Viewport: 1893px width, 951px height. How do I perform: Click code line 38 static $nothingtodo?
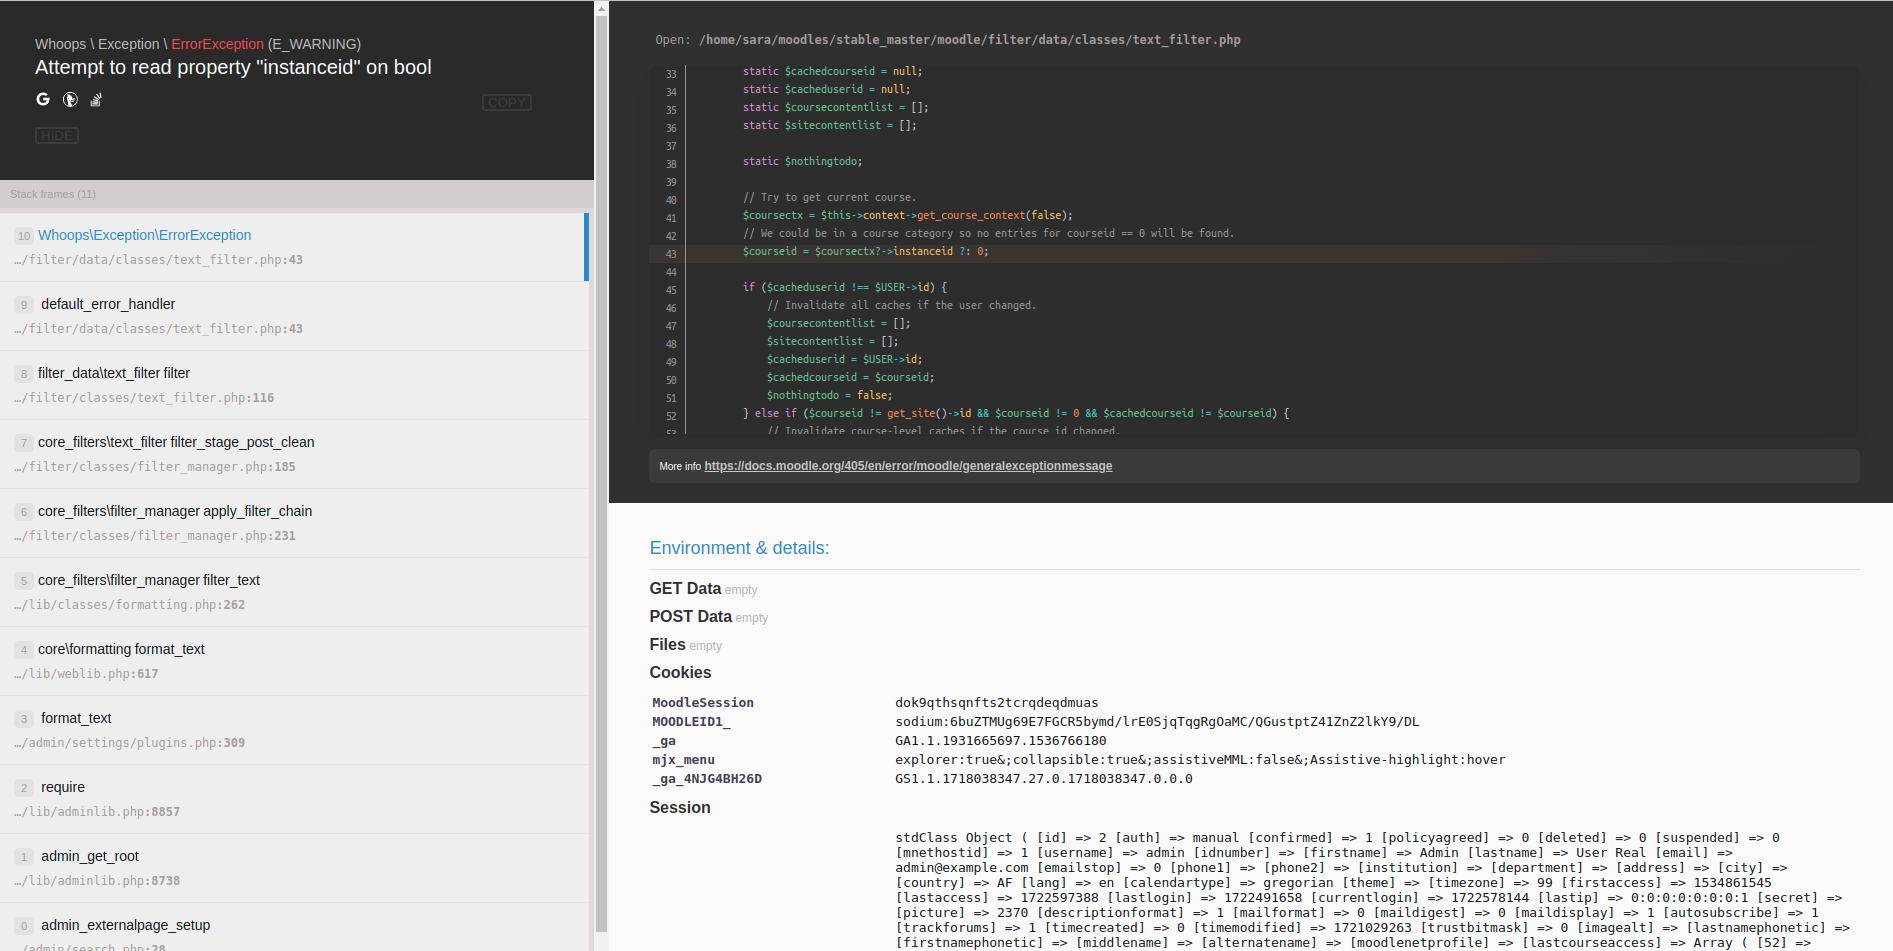[802, 162]
